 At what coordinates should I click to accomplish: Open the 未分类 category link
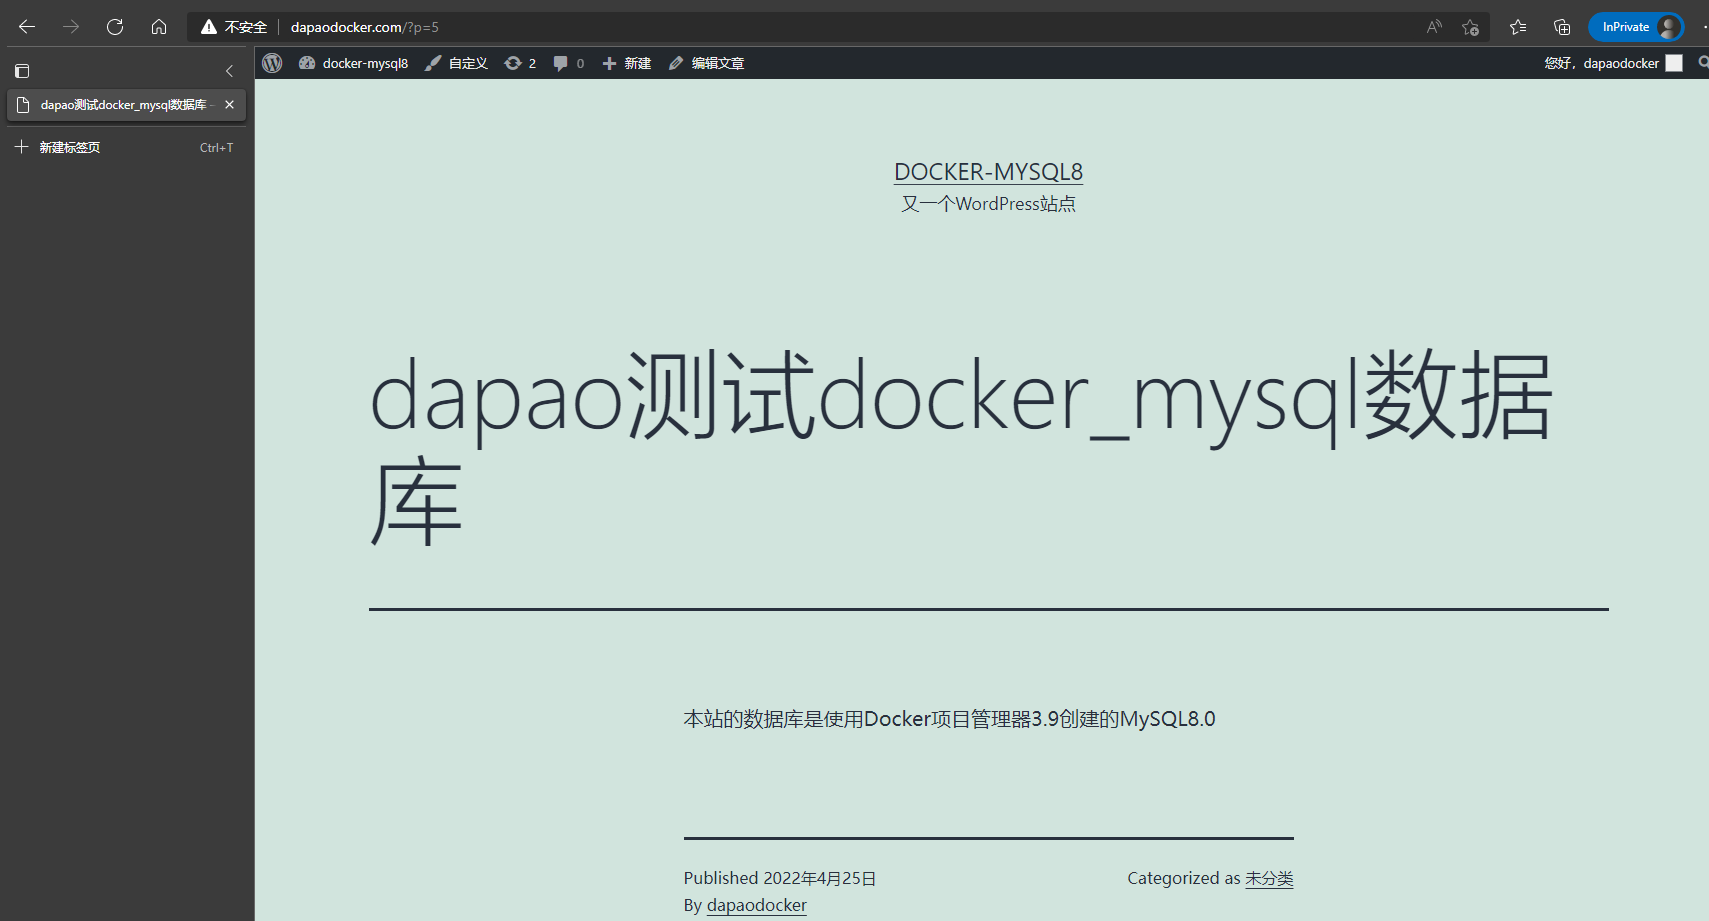[x=1269, y=878]
